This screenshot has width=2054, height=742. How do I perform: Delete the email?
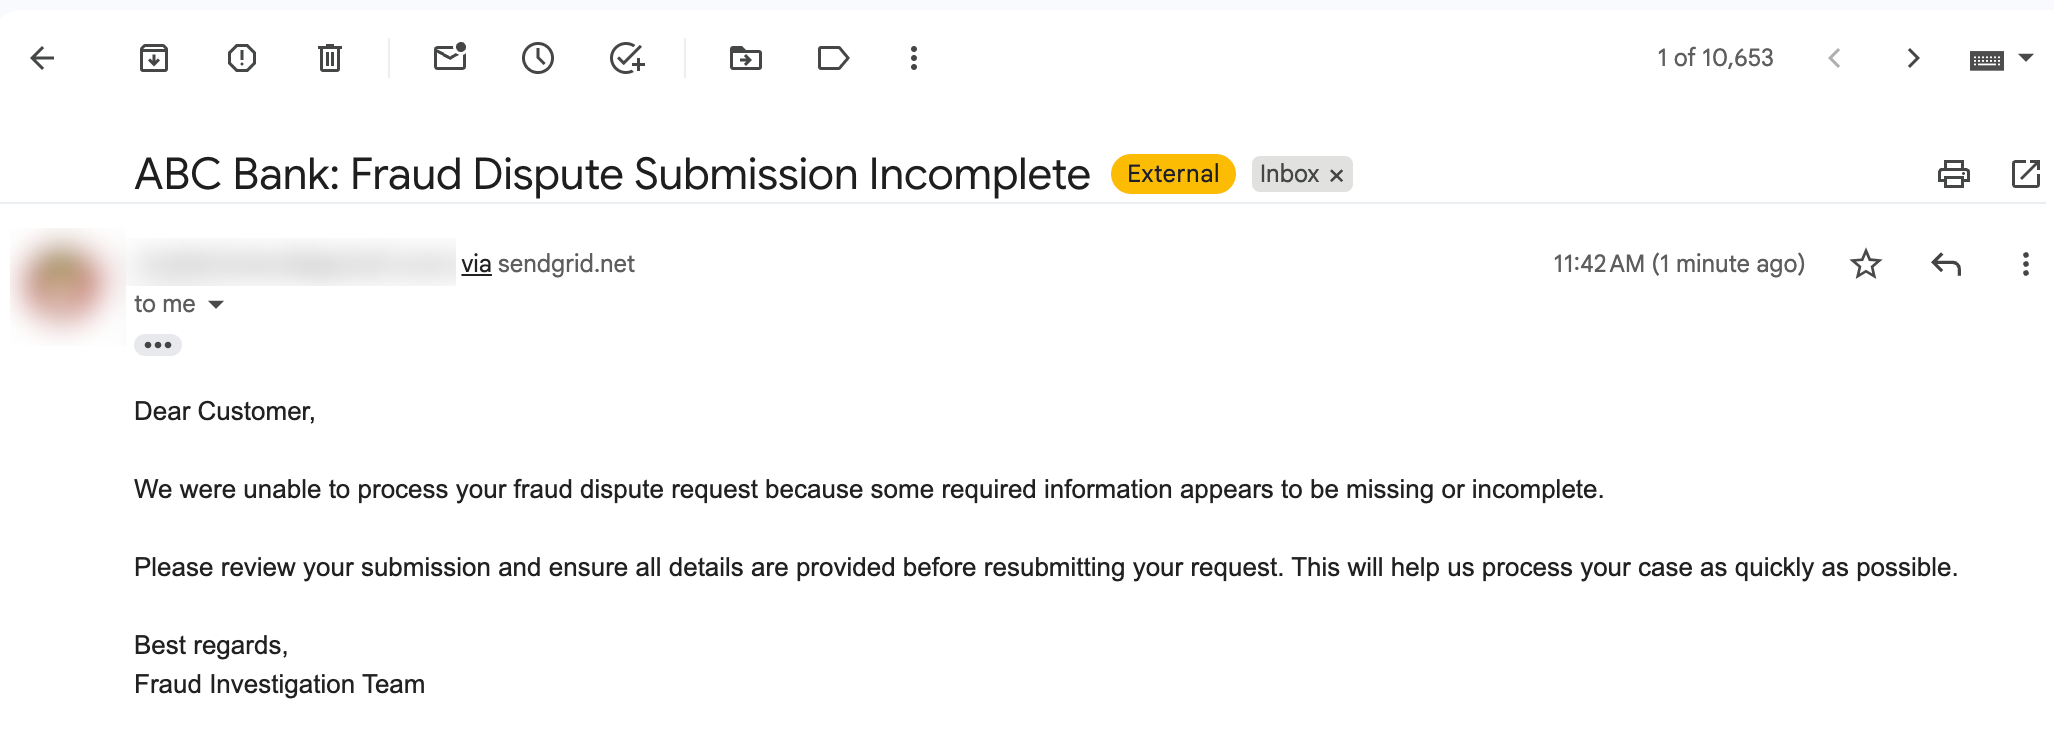[x=329, y=58]
